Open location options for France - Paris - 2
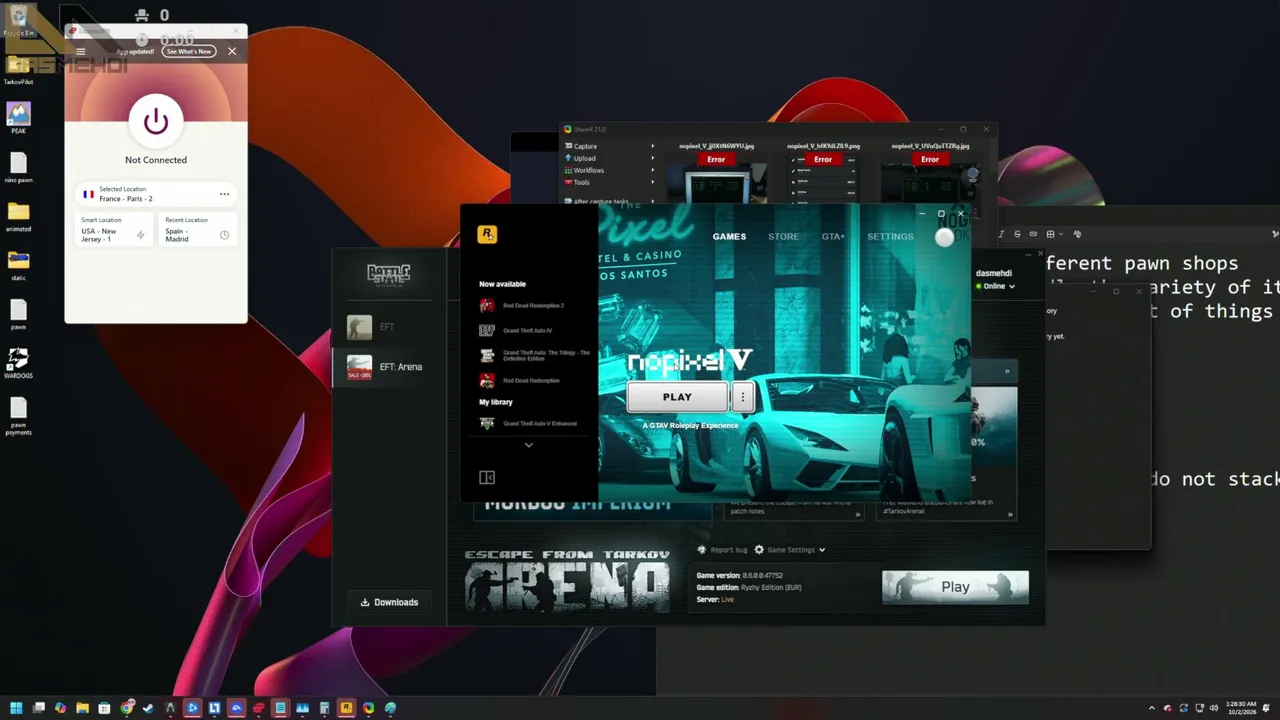1280x720 pixels. click(224, 194)
